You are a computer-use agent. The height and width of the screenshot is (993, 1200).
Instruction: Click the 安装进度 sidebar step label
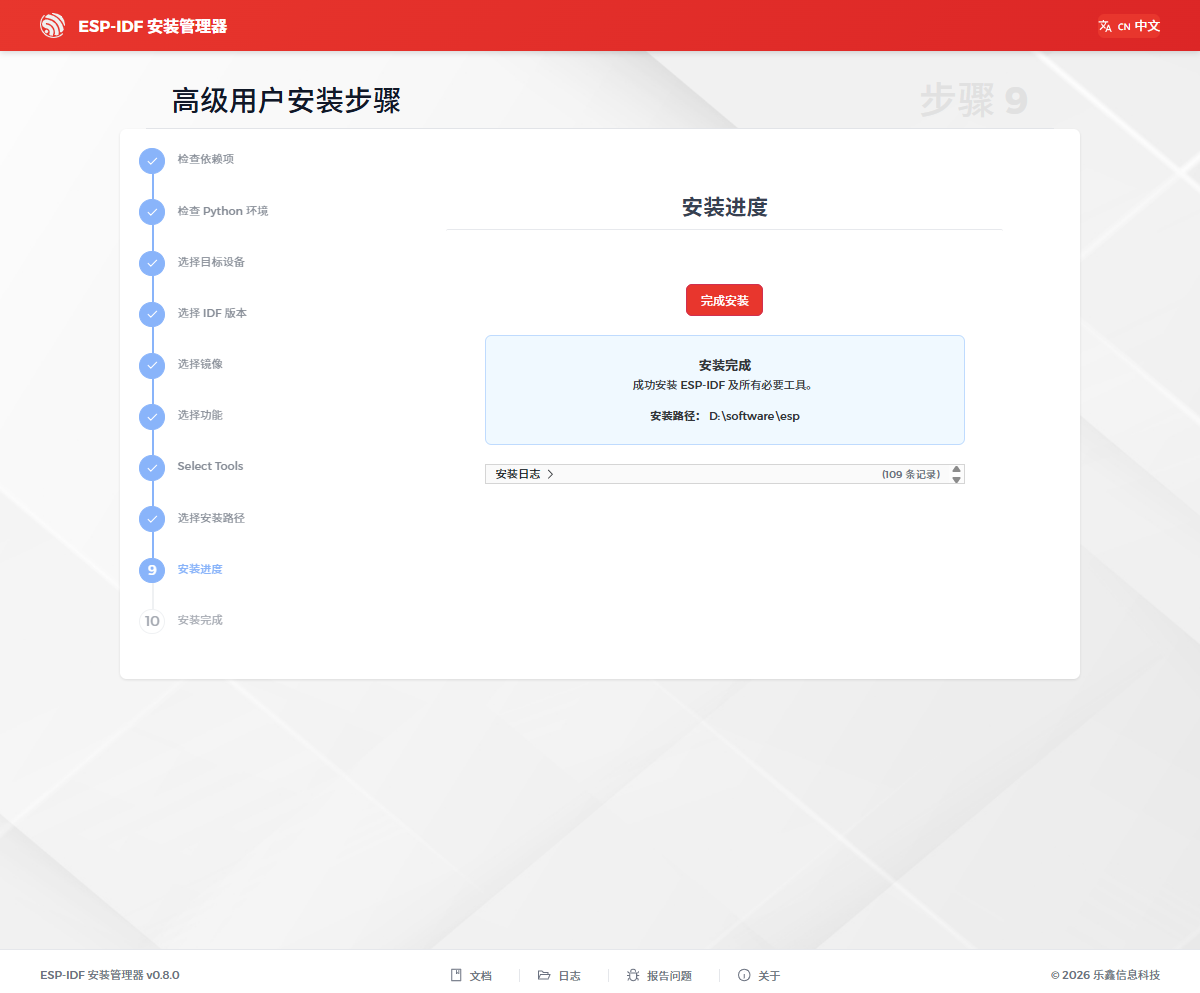click(x=200, y=569)
